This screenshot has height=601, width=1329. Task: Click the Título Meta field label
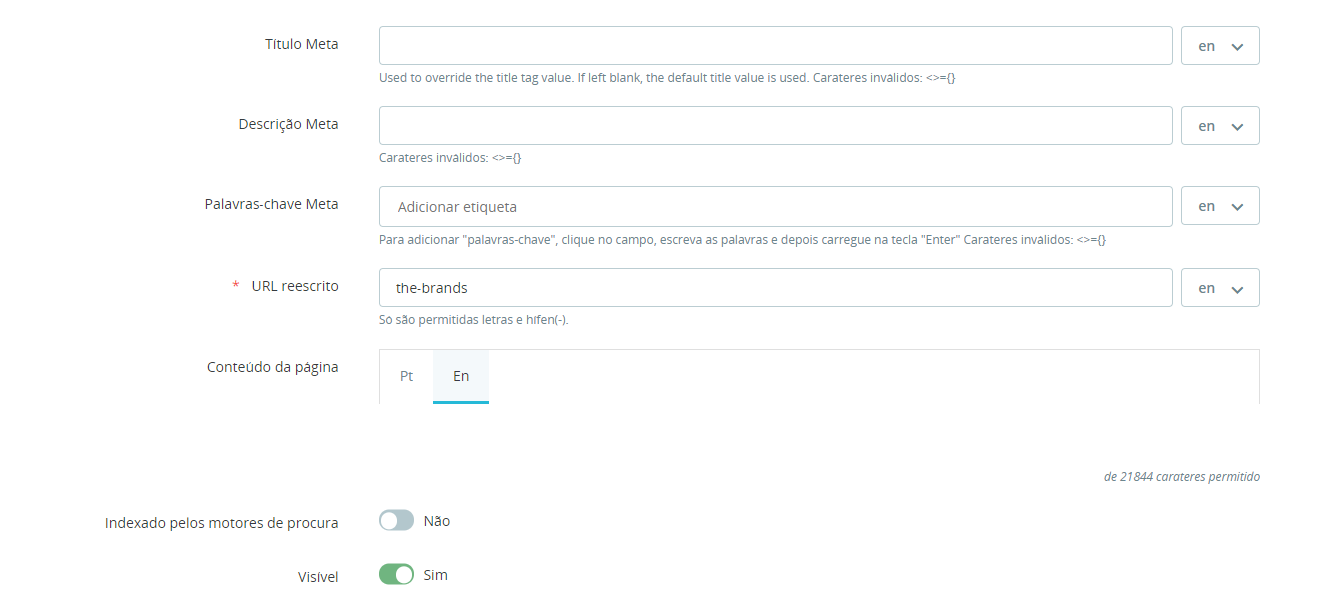(301, 44)
